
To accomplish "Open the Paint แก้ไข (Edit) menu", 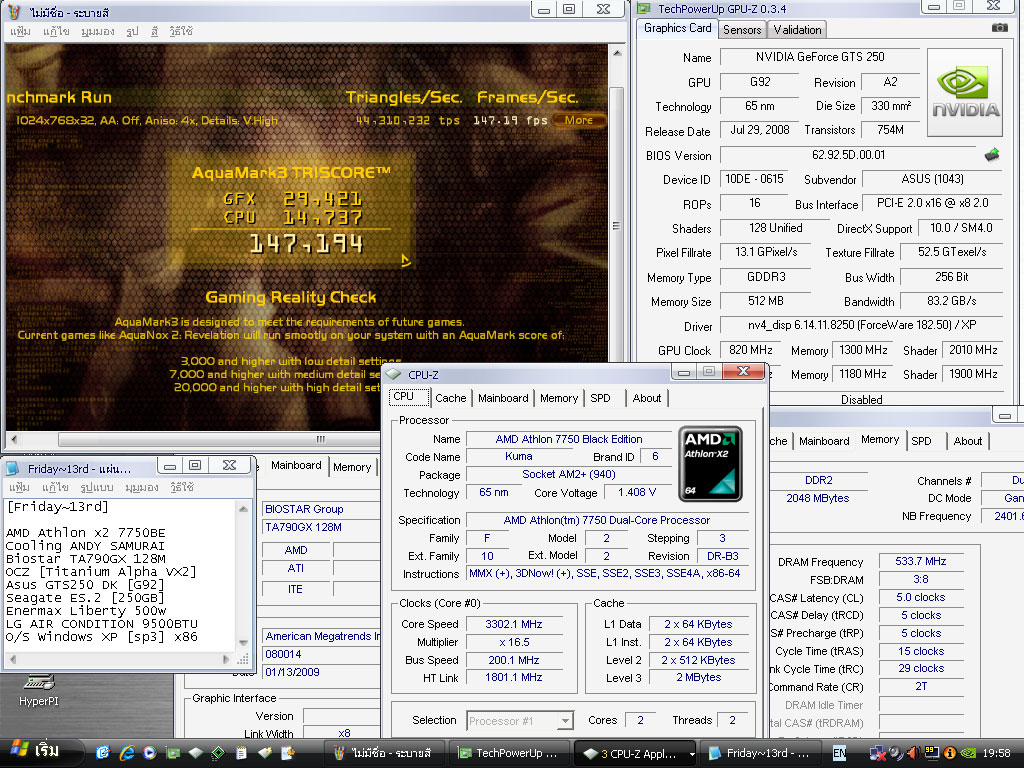I will pyautogui.click(x=56, y=31).
